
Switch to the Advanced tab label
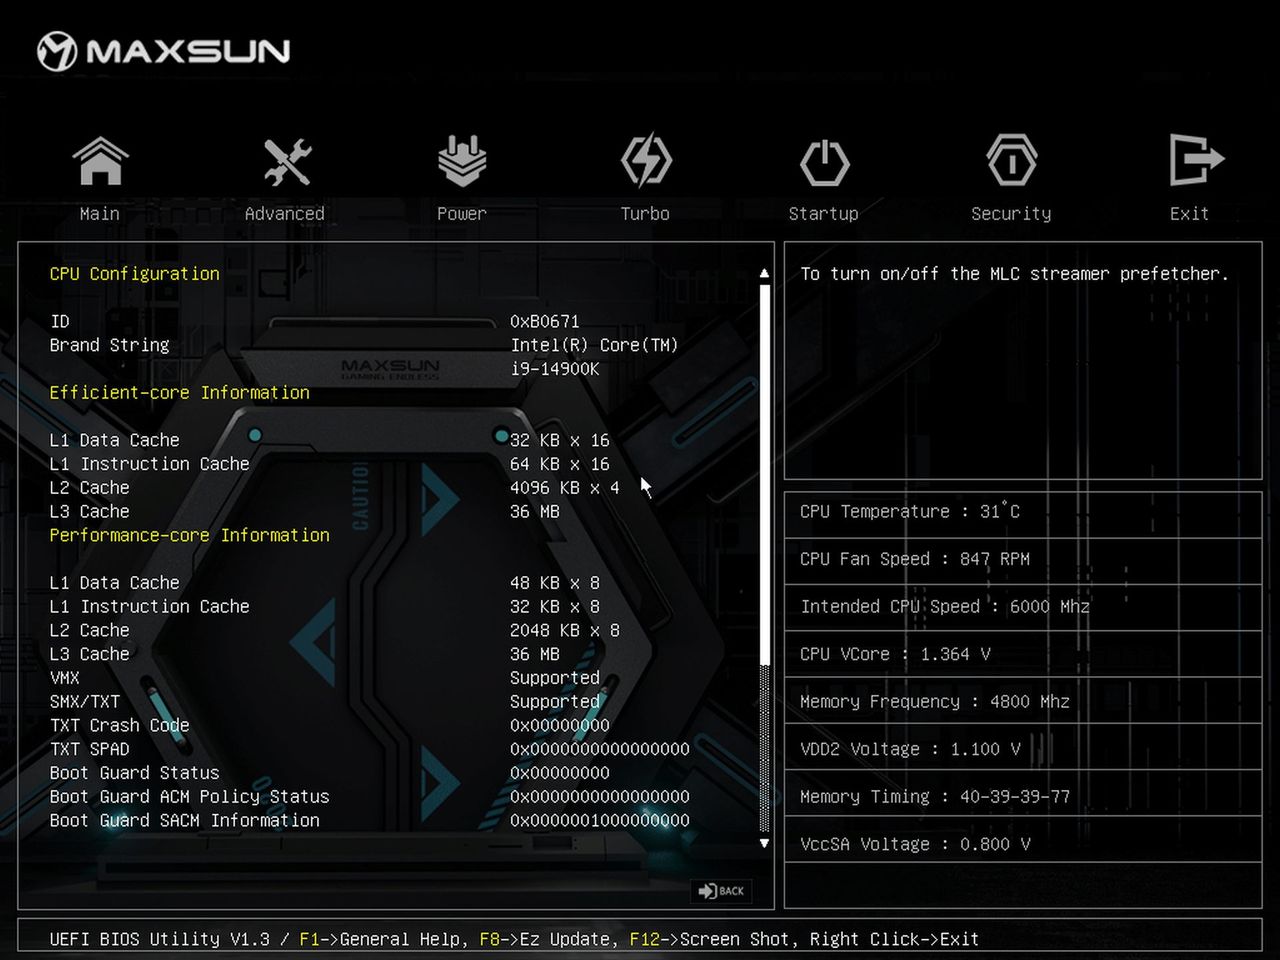(285, 213)
